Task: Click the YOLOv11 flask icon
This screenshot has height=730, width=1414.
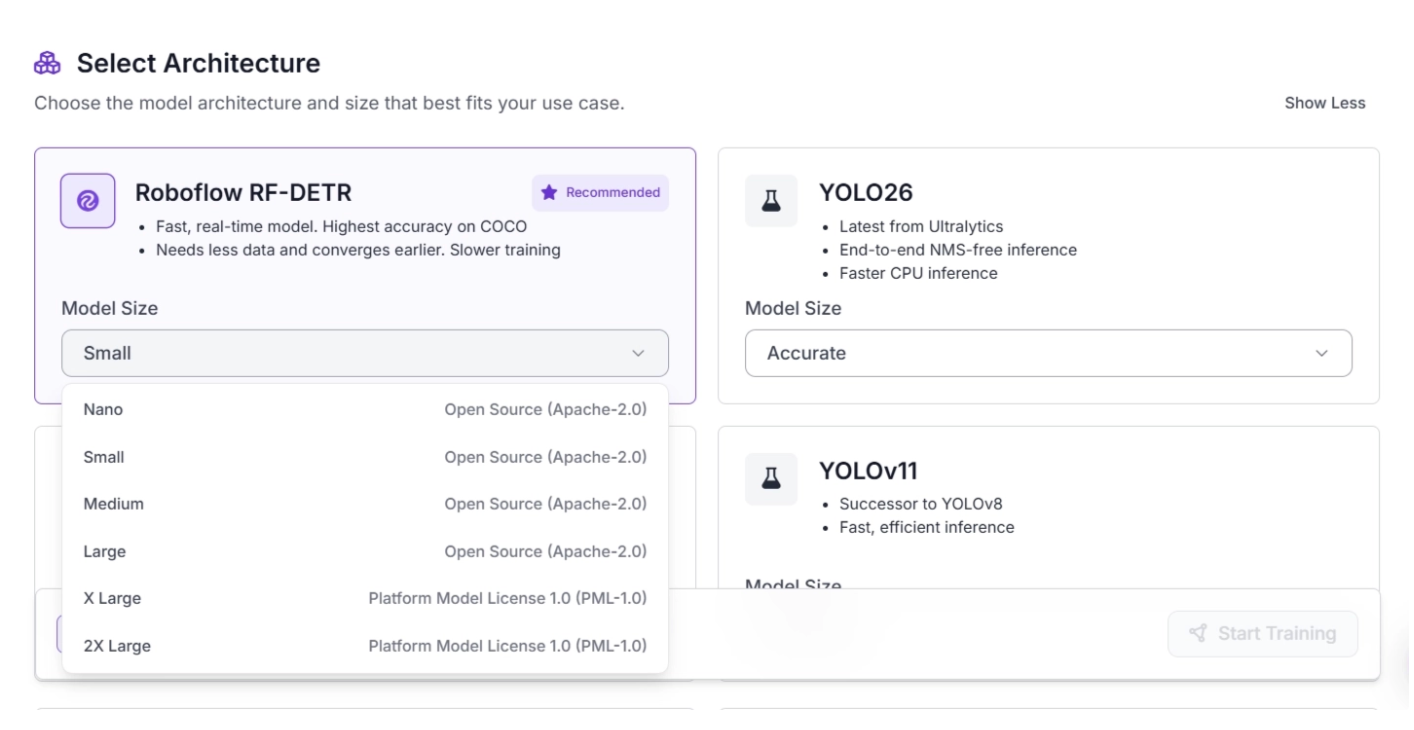Action: pyautogui.click(x=770, y=479)
